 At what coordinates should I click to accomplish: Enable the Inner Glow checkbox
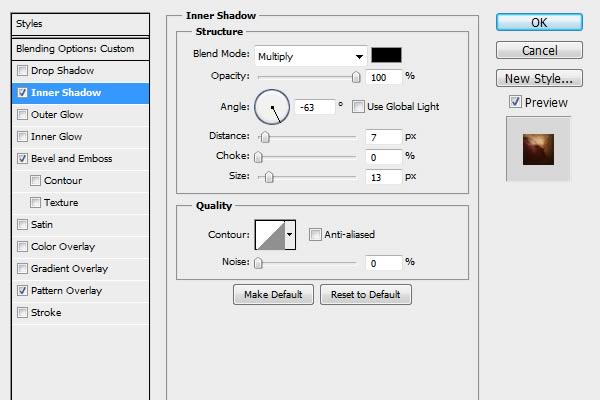[22, 137]
